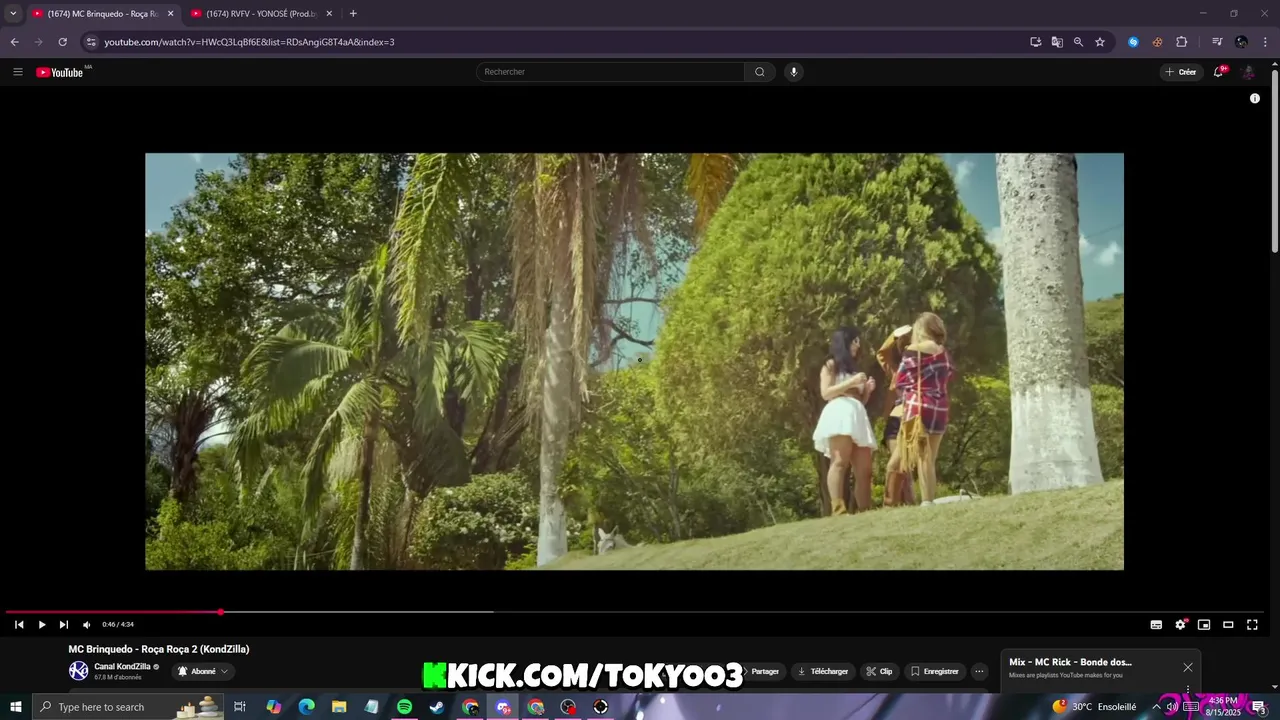Open the Shazam browser extension

1133,42
